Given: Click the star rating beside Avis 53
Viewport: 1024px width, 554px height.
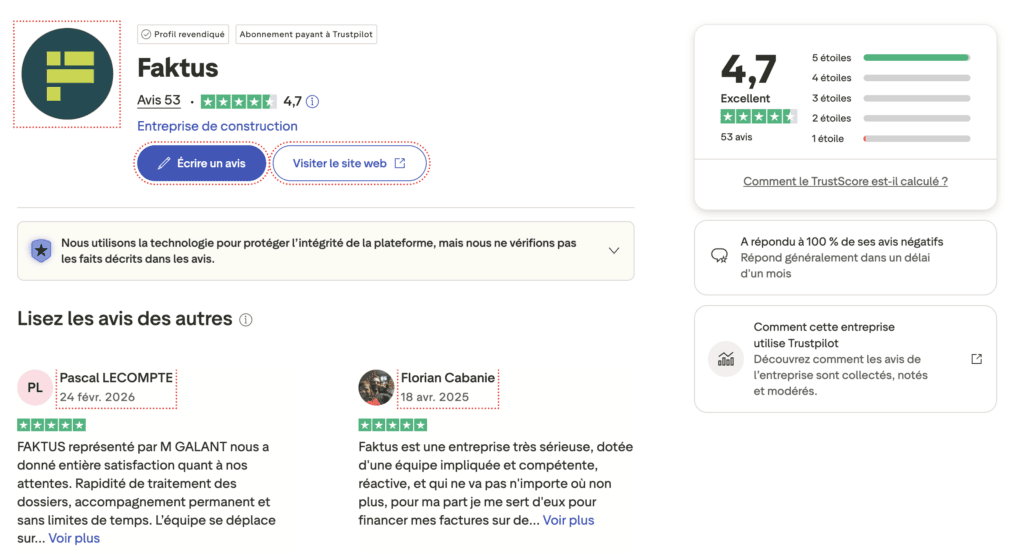Looking at the screenshot, I should (x=238, y=101).
